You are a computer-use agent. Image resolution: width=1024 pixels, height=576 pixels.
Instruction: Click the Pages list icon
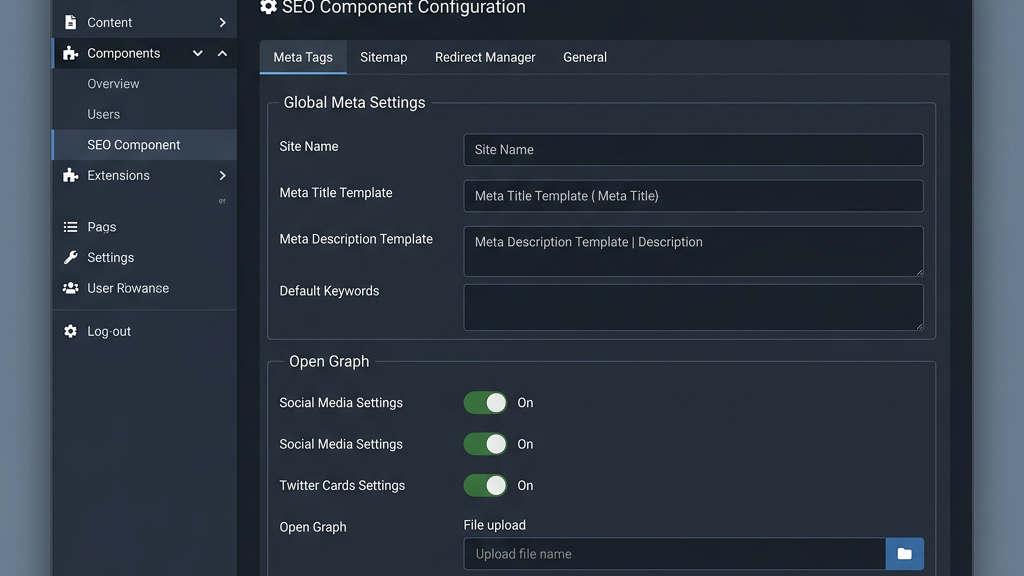pos(70,227)
